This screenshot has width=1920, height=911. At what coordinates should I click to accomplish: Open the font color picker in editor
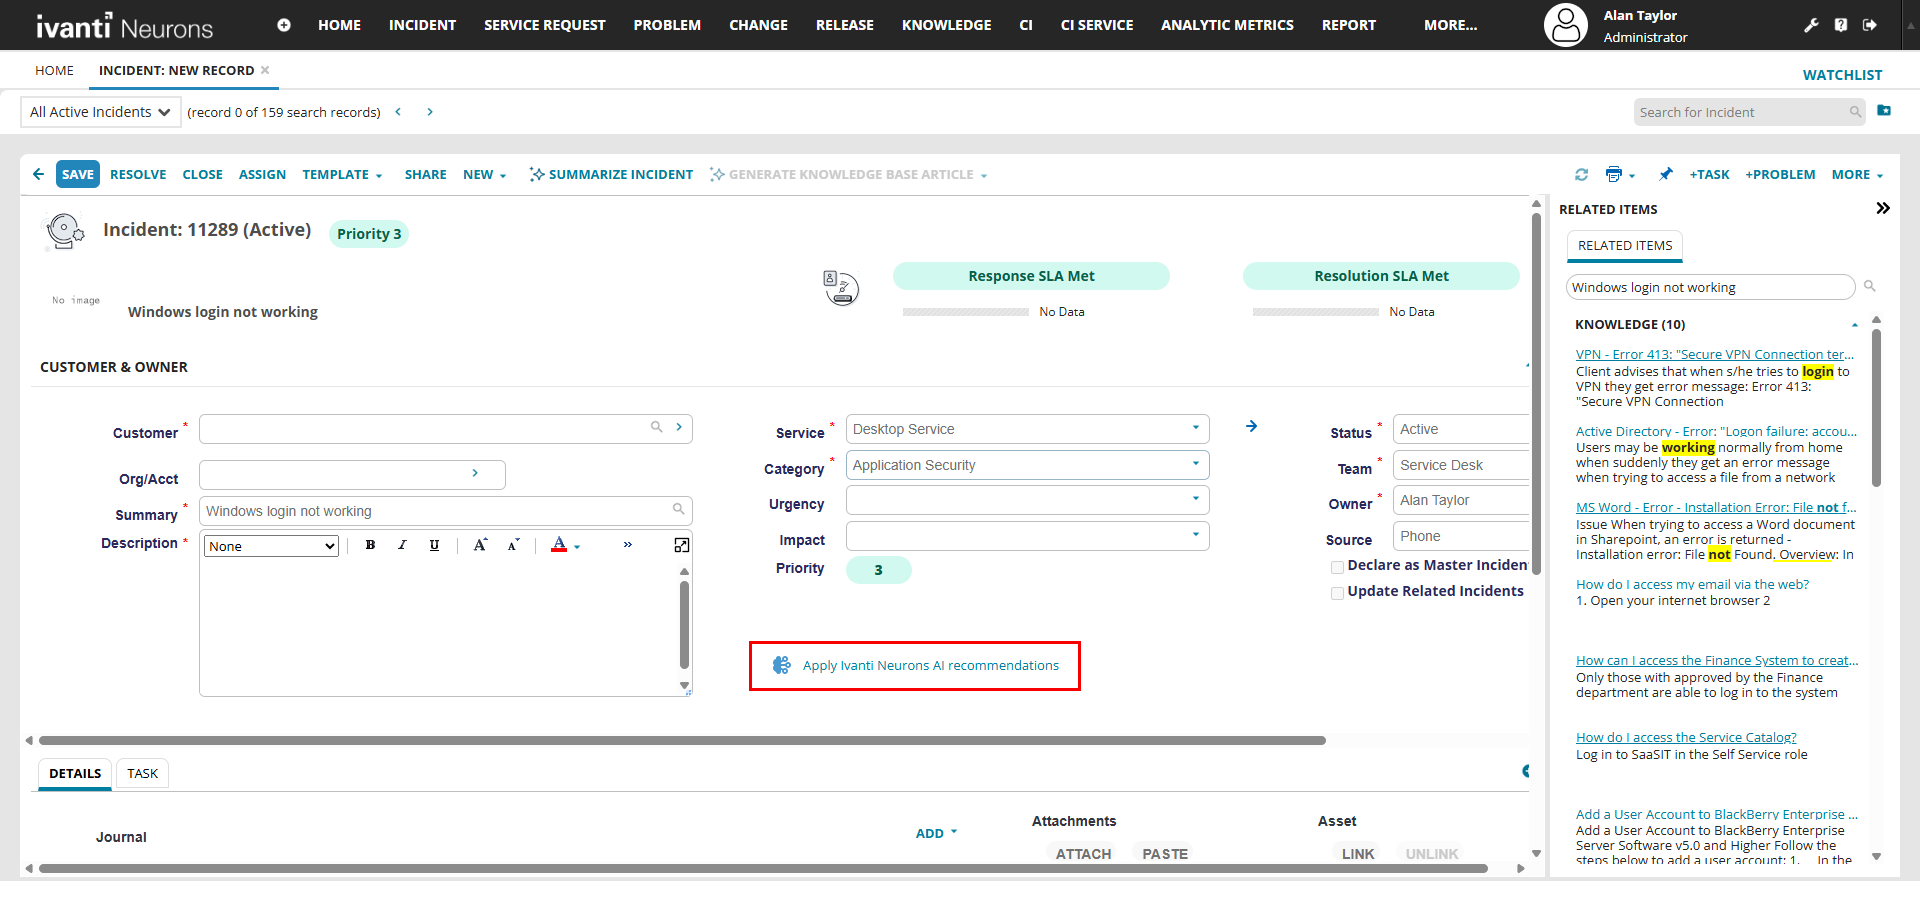[561, 545]
